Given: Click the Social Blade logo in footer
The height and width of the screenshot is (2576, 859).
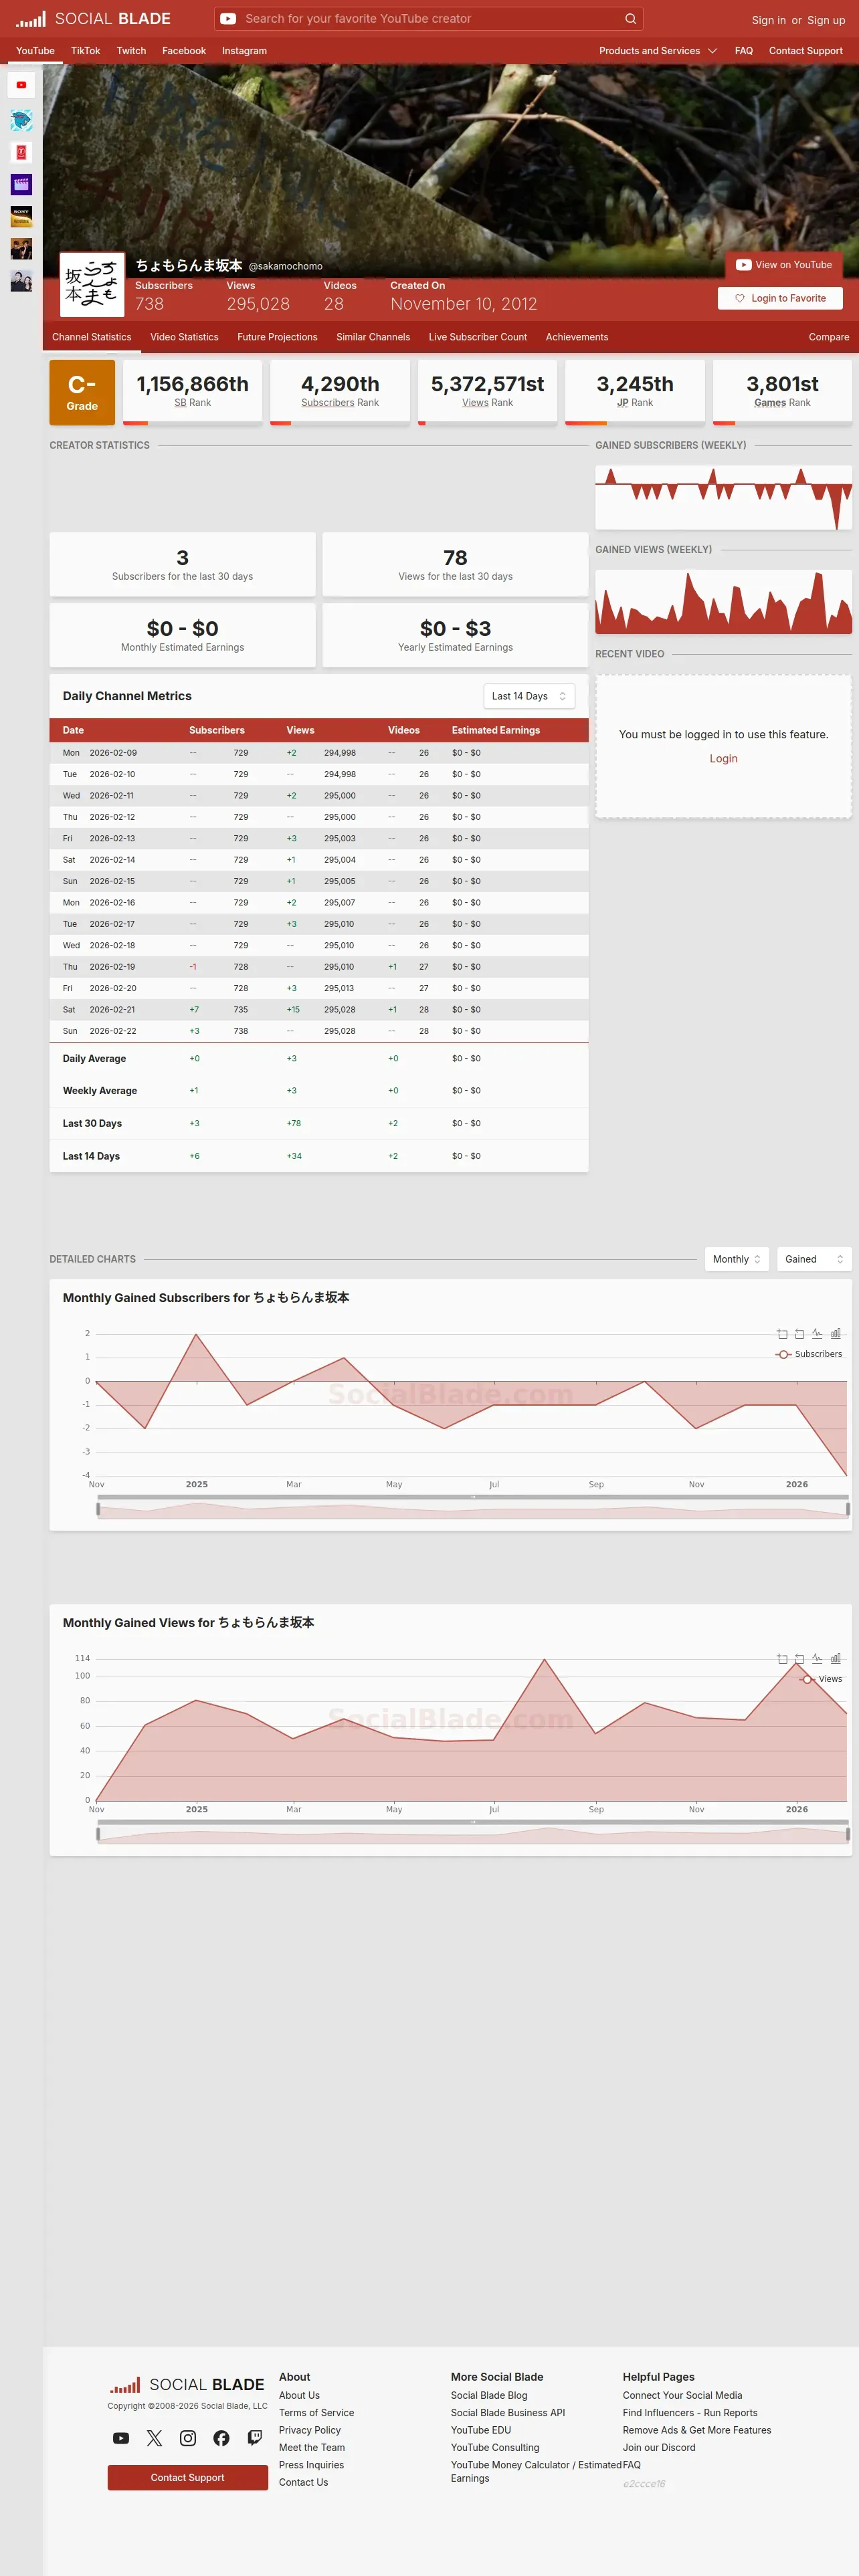Looking at the screenshot, I should coord(187,2385).
